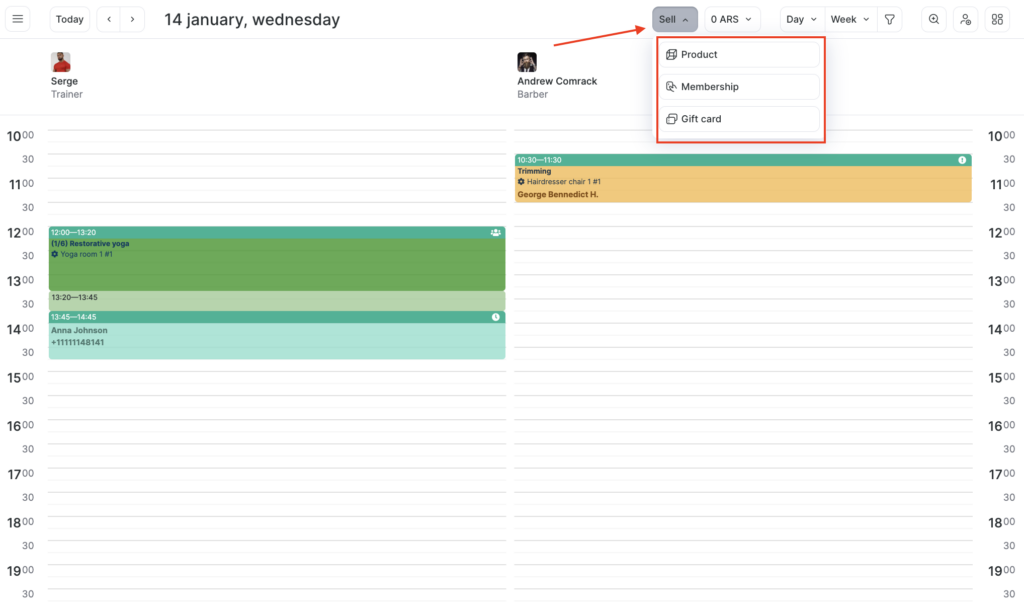Open the hamburger main menu

(x=18, y=19)
